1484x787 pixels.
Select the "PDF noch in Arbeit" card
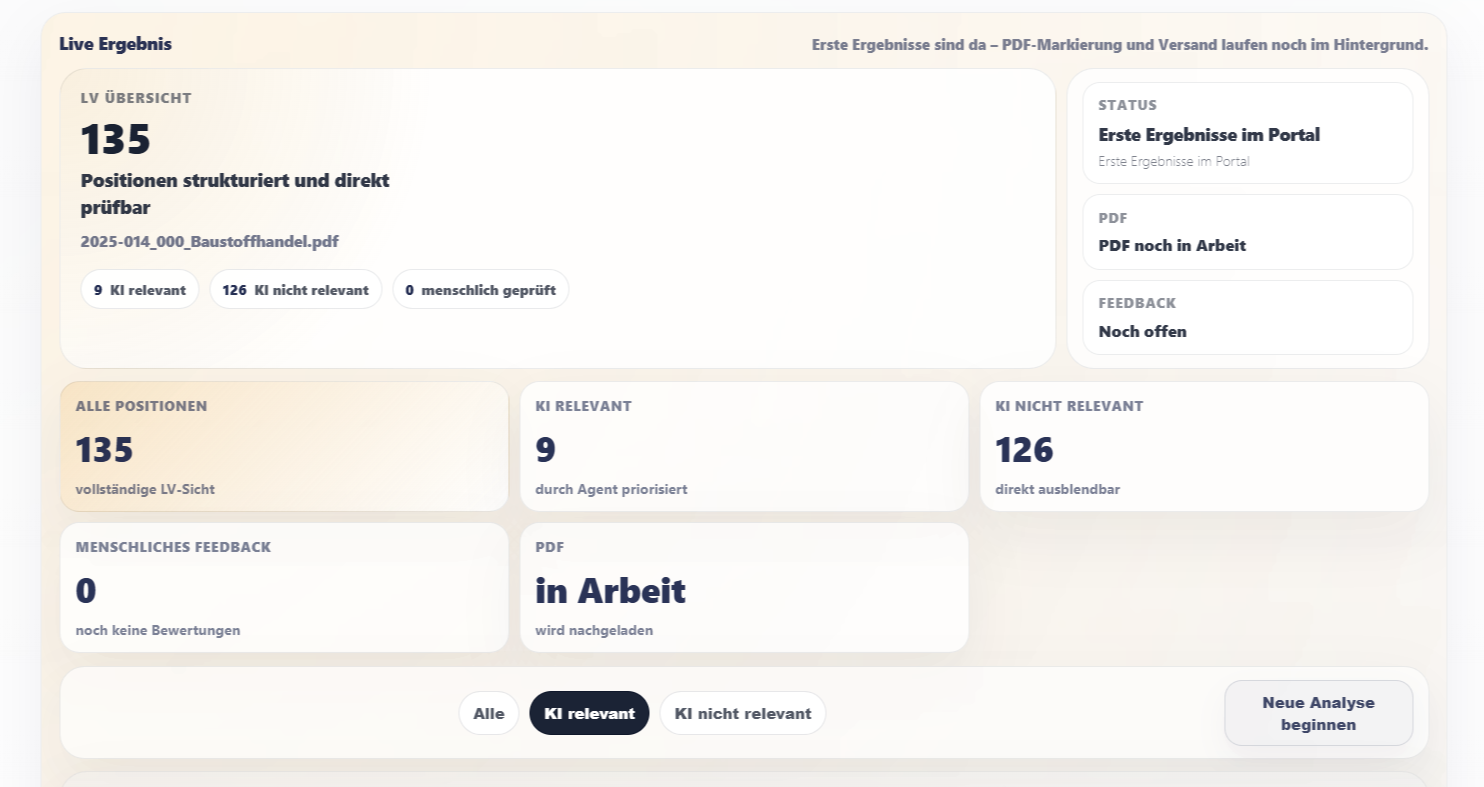pyautogui.click(x=1247, y=233)
